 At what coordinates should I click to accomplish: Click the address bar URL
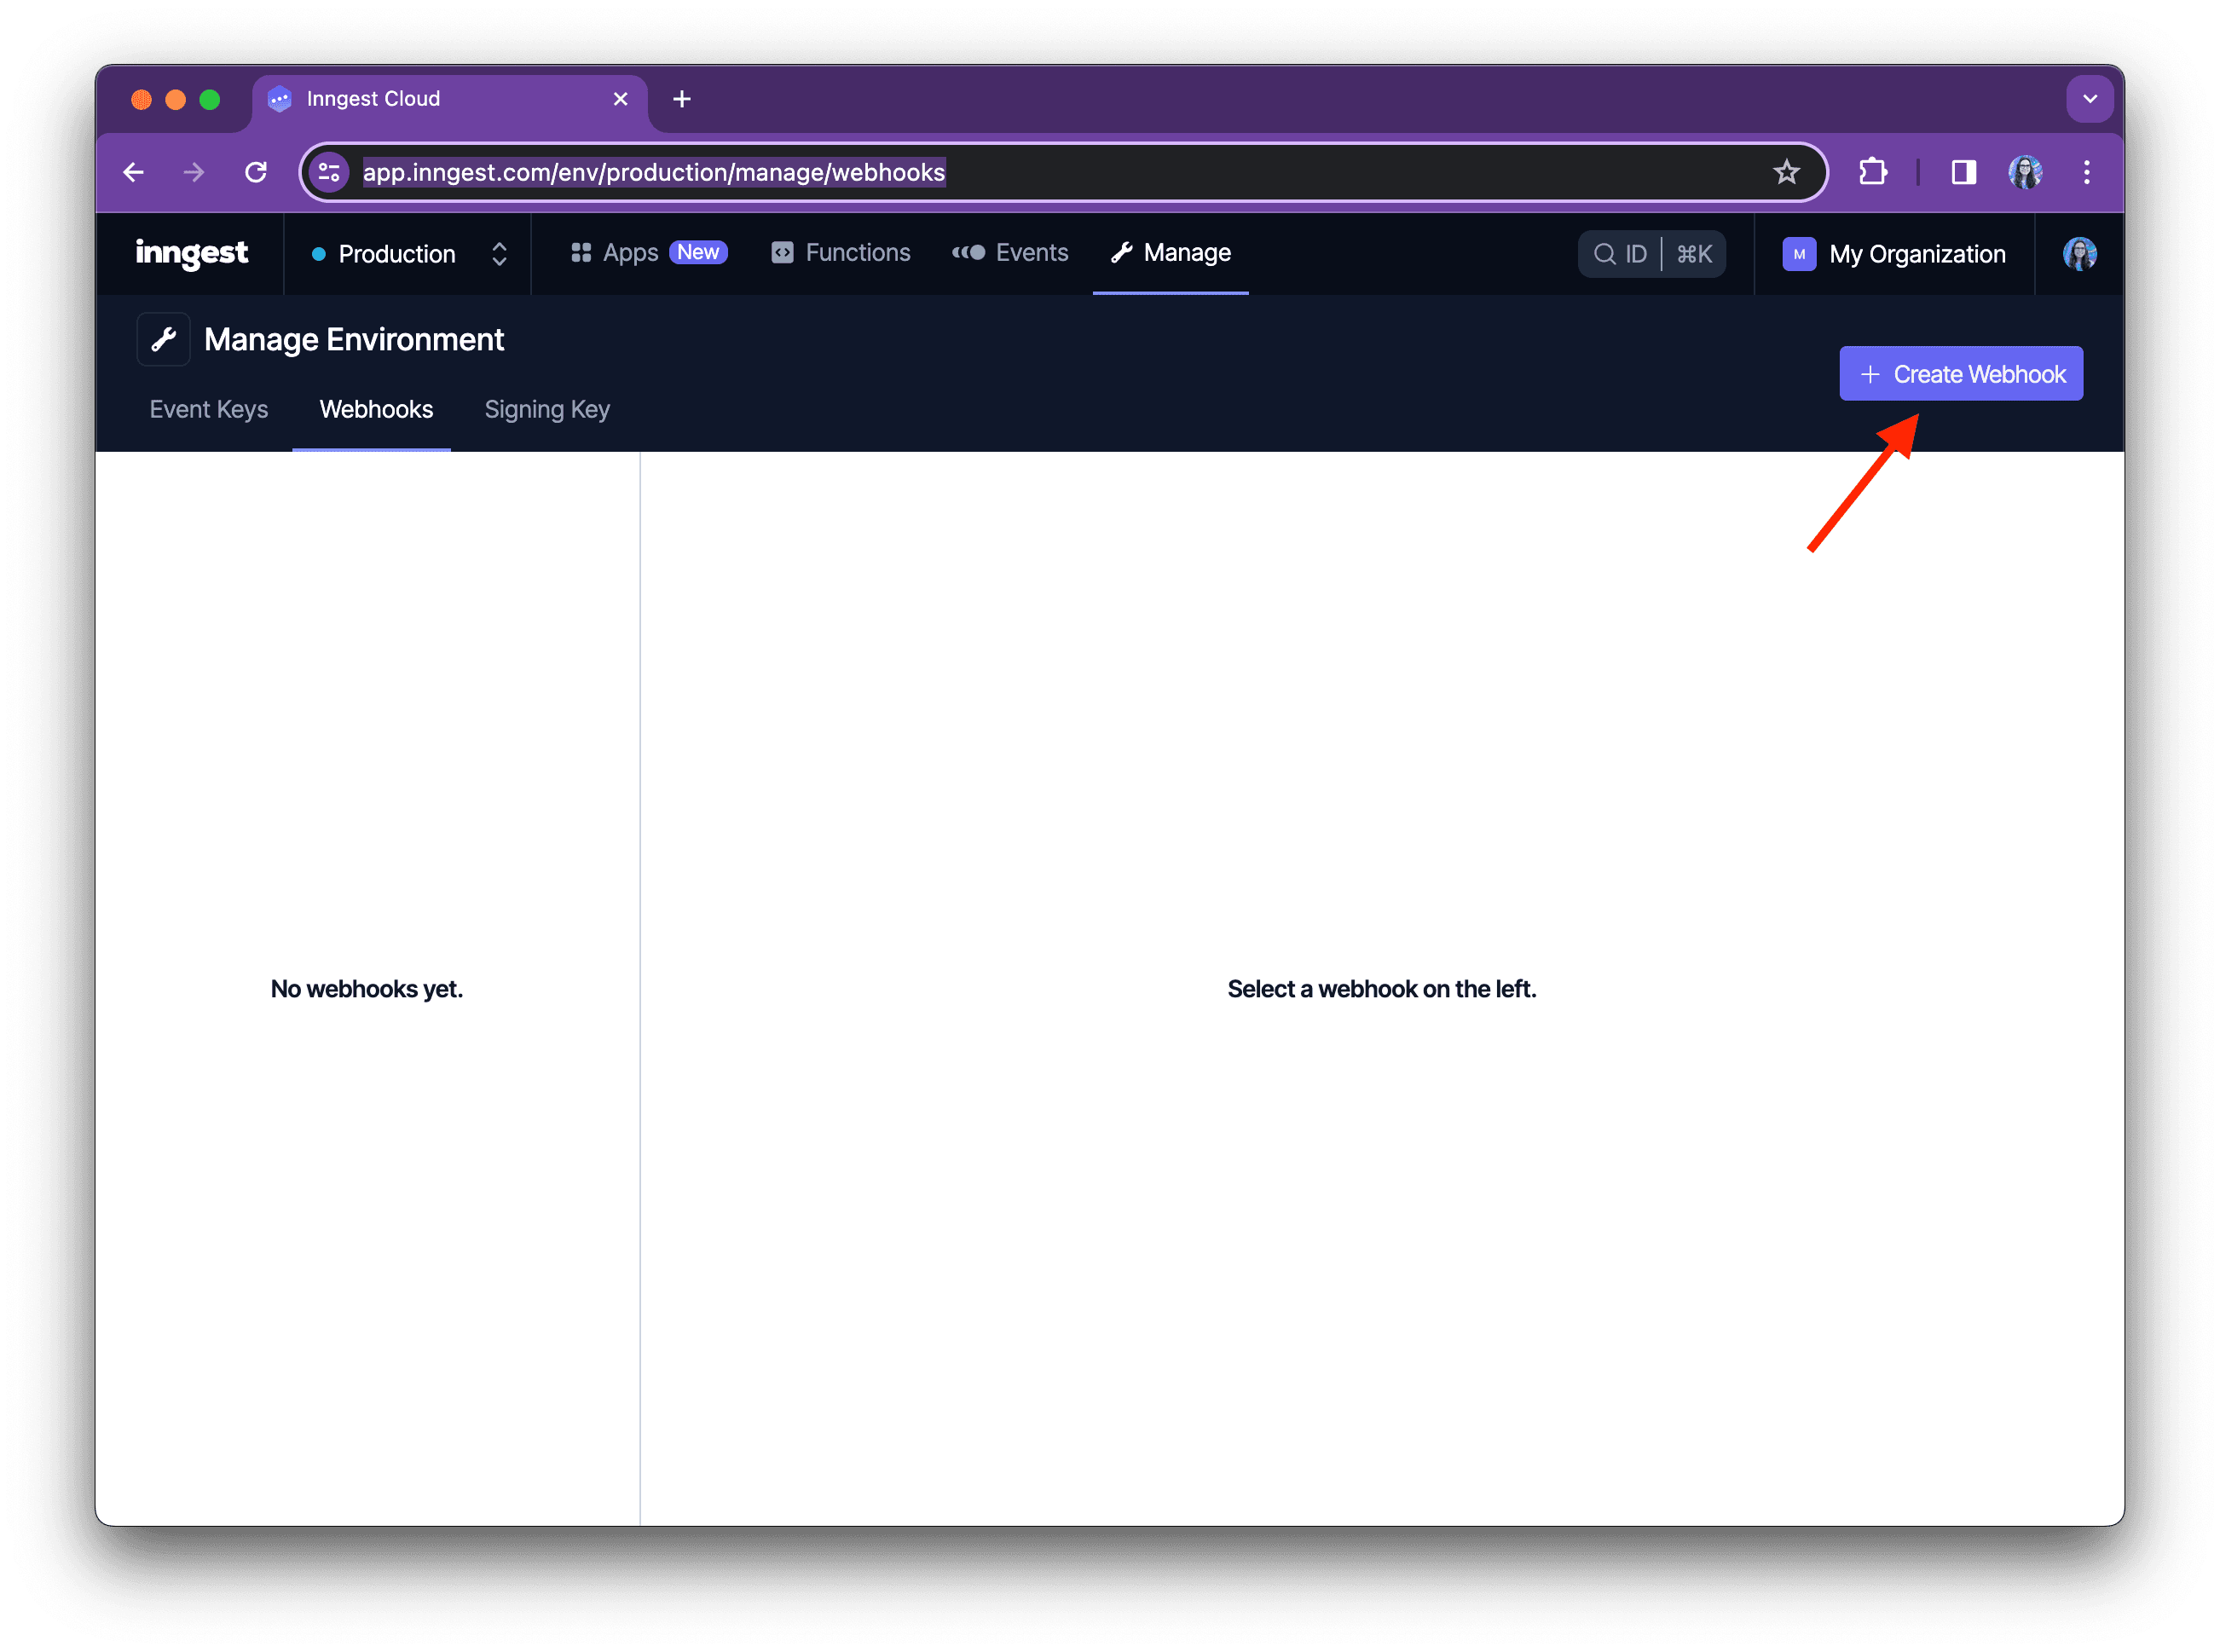click(x=655, y=172)
